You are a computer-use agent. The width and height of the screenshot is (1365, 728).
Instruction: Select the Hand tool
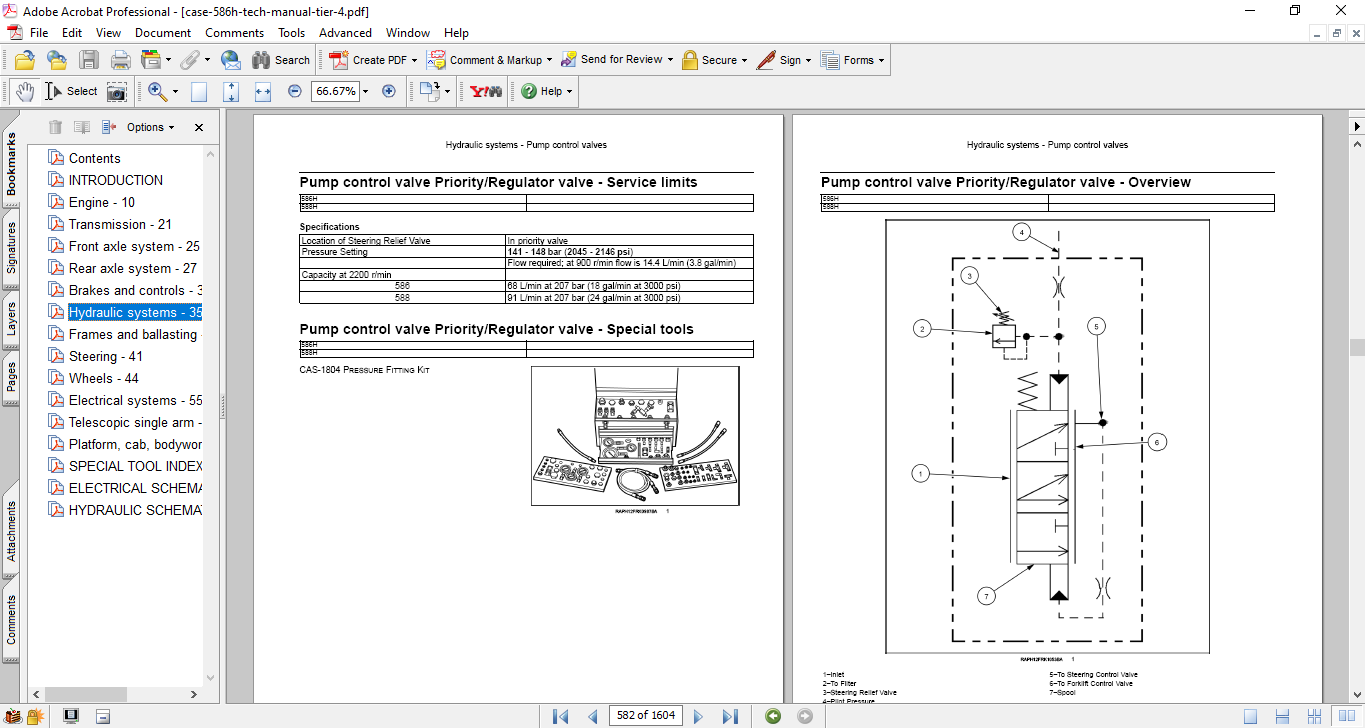click(24, 91)
